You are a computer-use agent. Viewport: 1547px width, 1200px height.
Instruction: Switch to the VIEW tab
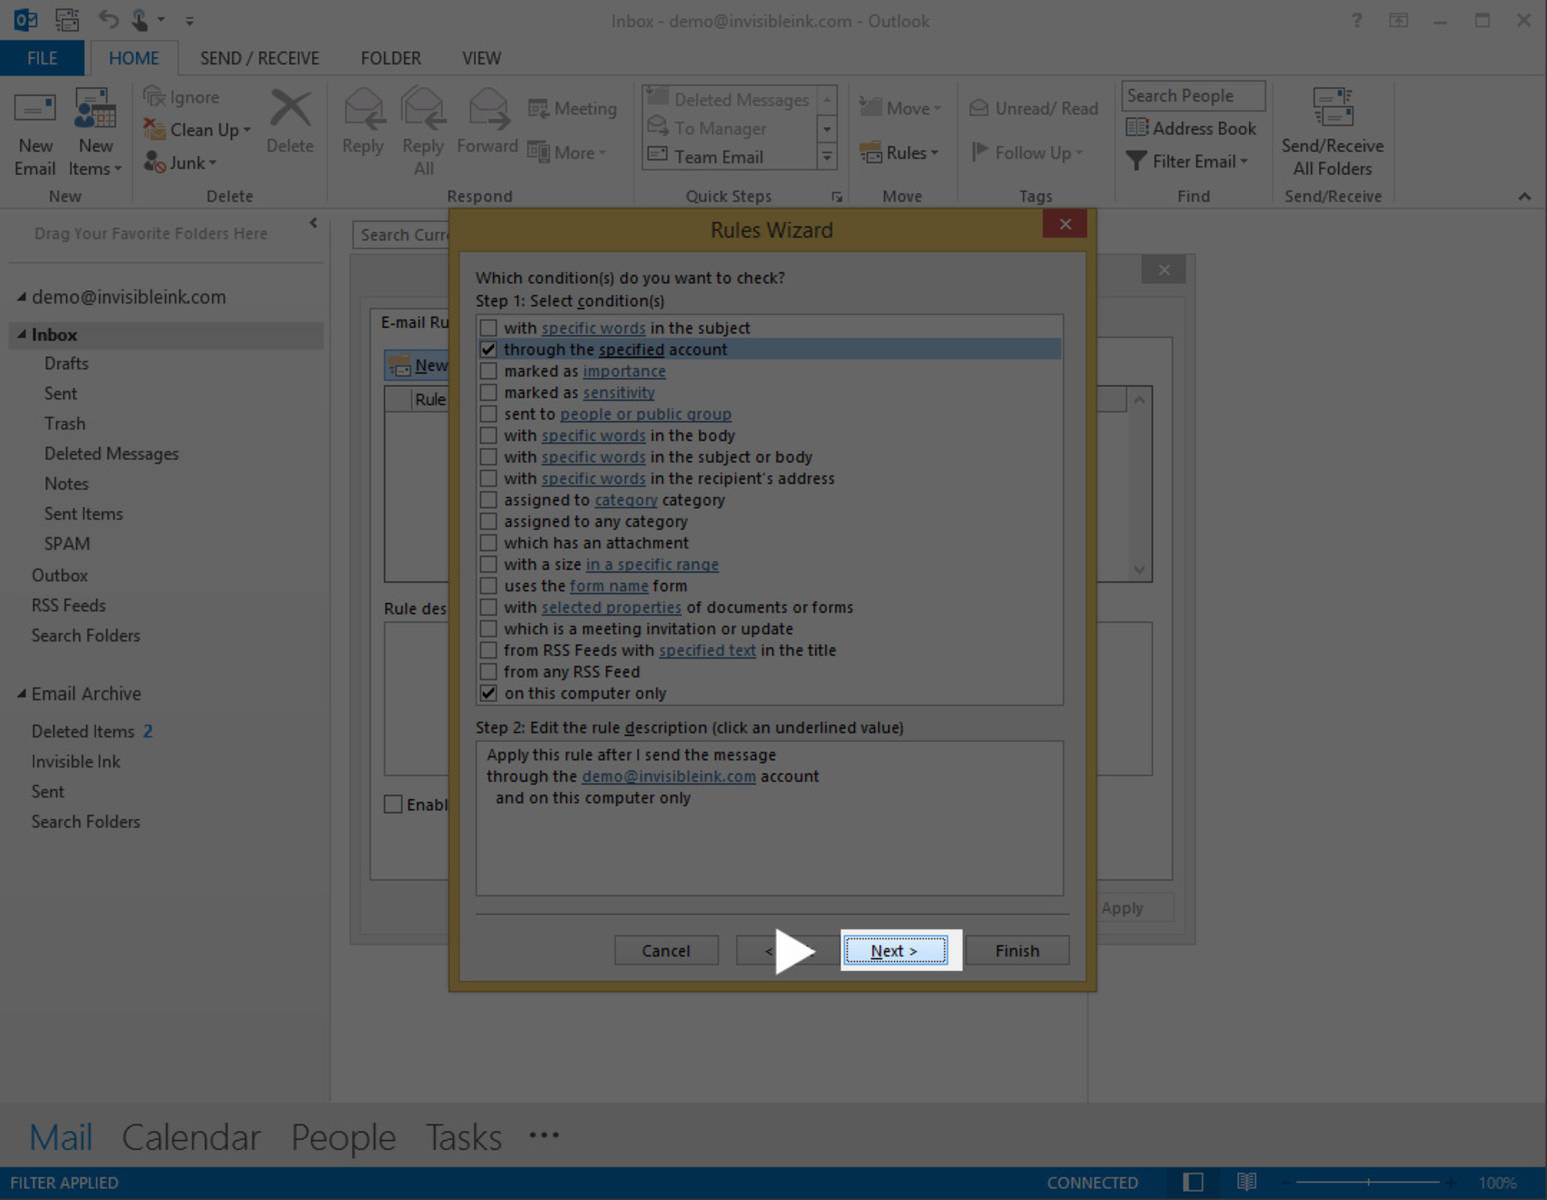(481, 58)
